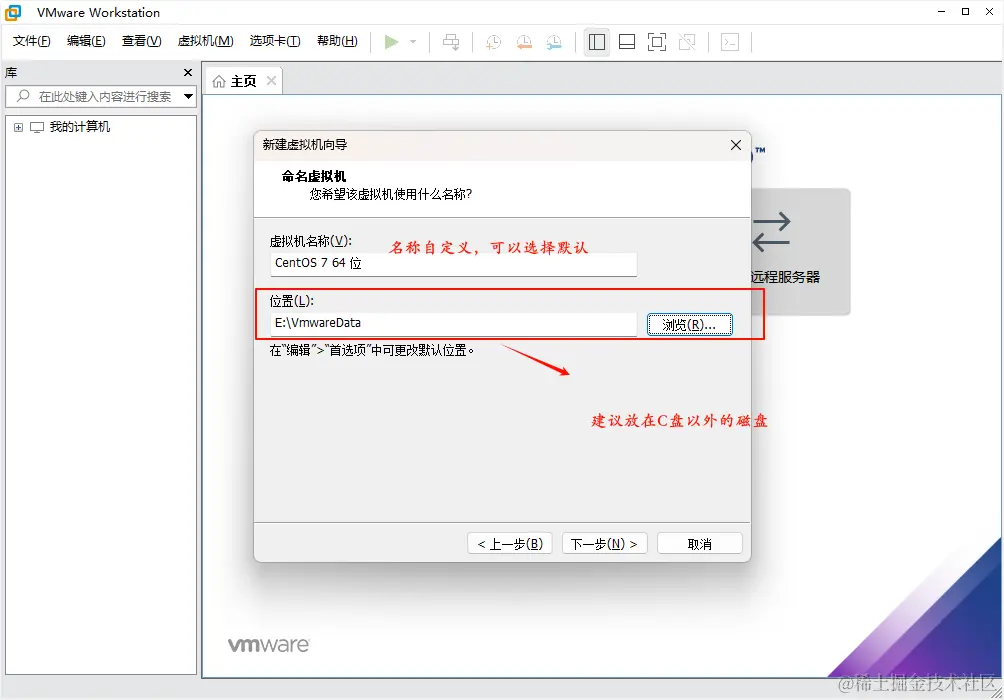Click the 上一步(B) button
Viewport: 1004px width, 700px height.
point(510,544)
